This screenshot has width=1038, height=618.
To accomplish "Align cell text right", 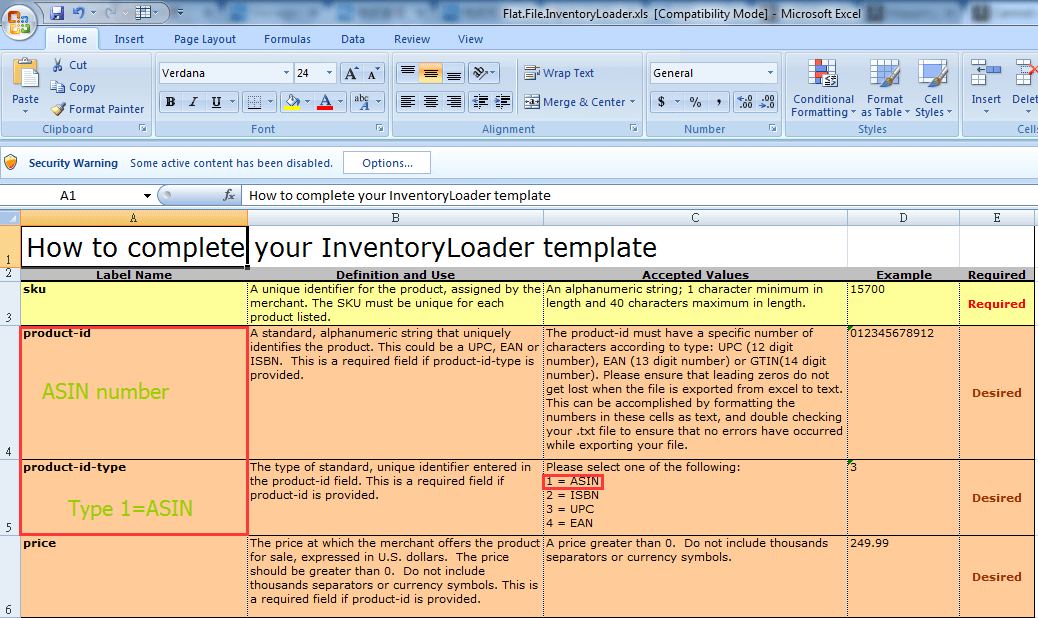I will [453, 102].
